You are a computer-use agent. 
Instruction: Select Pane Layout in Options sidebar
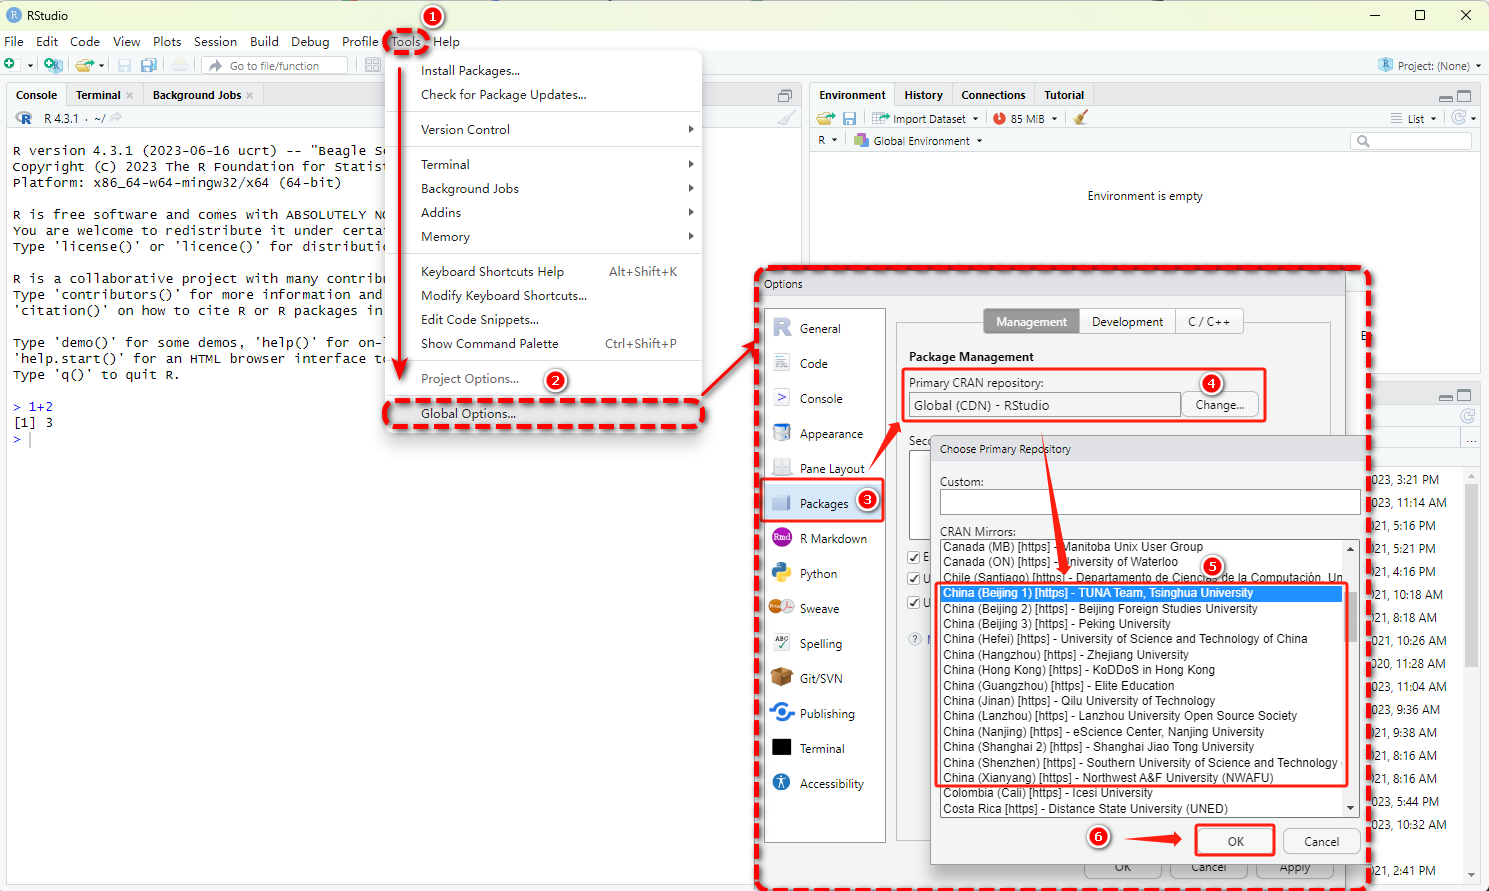click(825, 468)
